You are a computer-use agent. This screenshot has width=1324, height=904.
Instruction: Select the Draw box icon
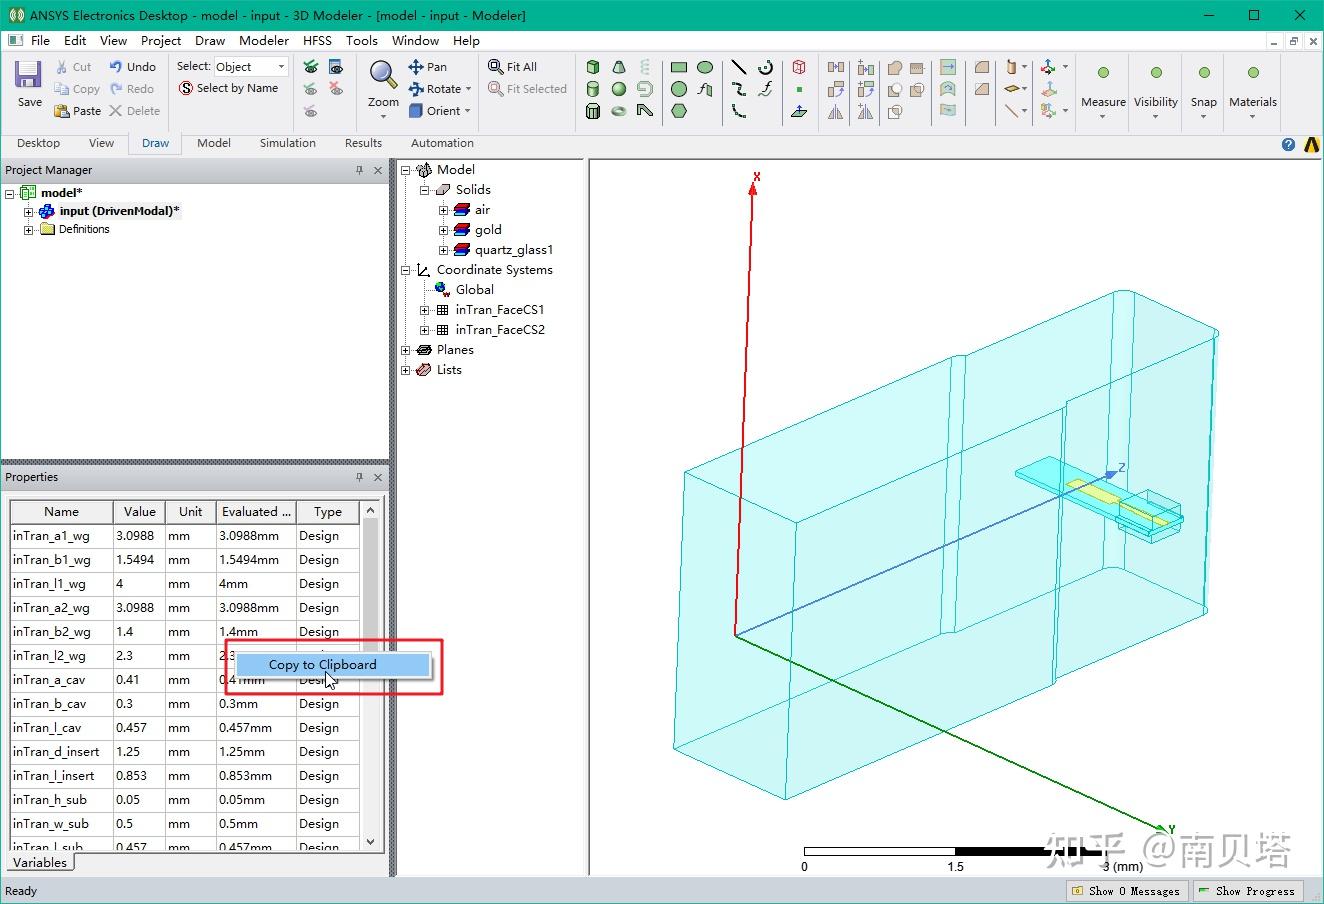pos(593,67)
